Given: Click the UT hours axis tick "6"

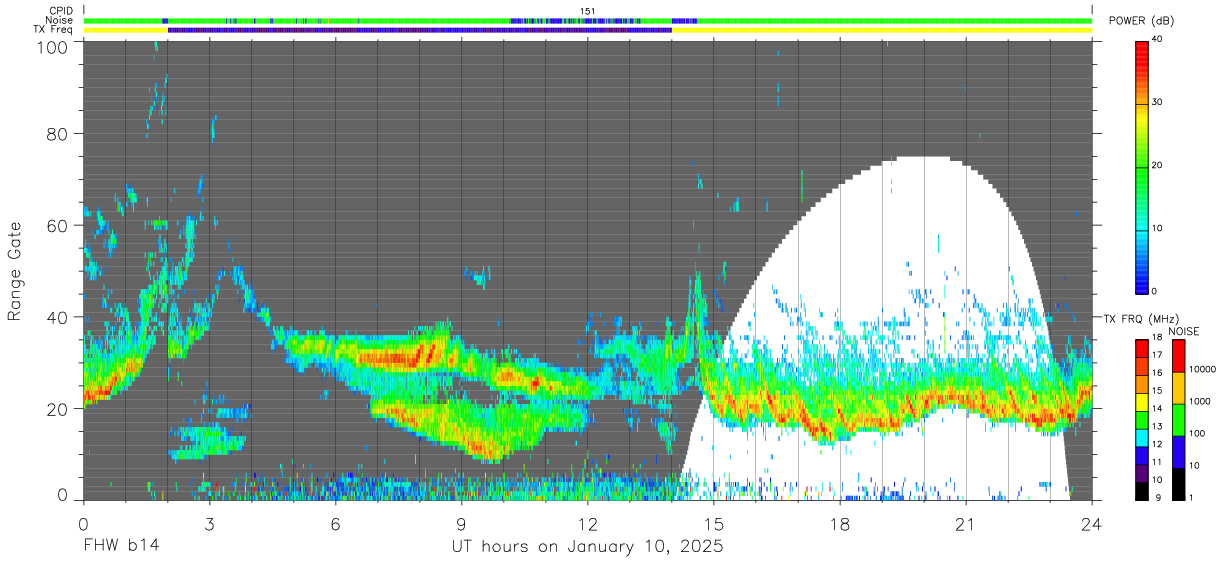Looking at the screenshot, I should pyautogui.click(x=336, y=524).
